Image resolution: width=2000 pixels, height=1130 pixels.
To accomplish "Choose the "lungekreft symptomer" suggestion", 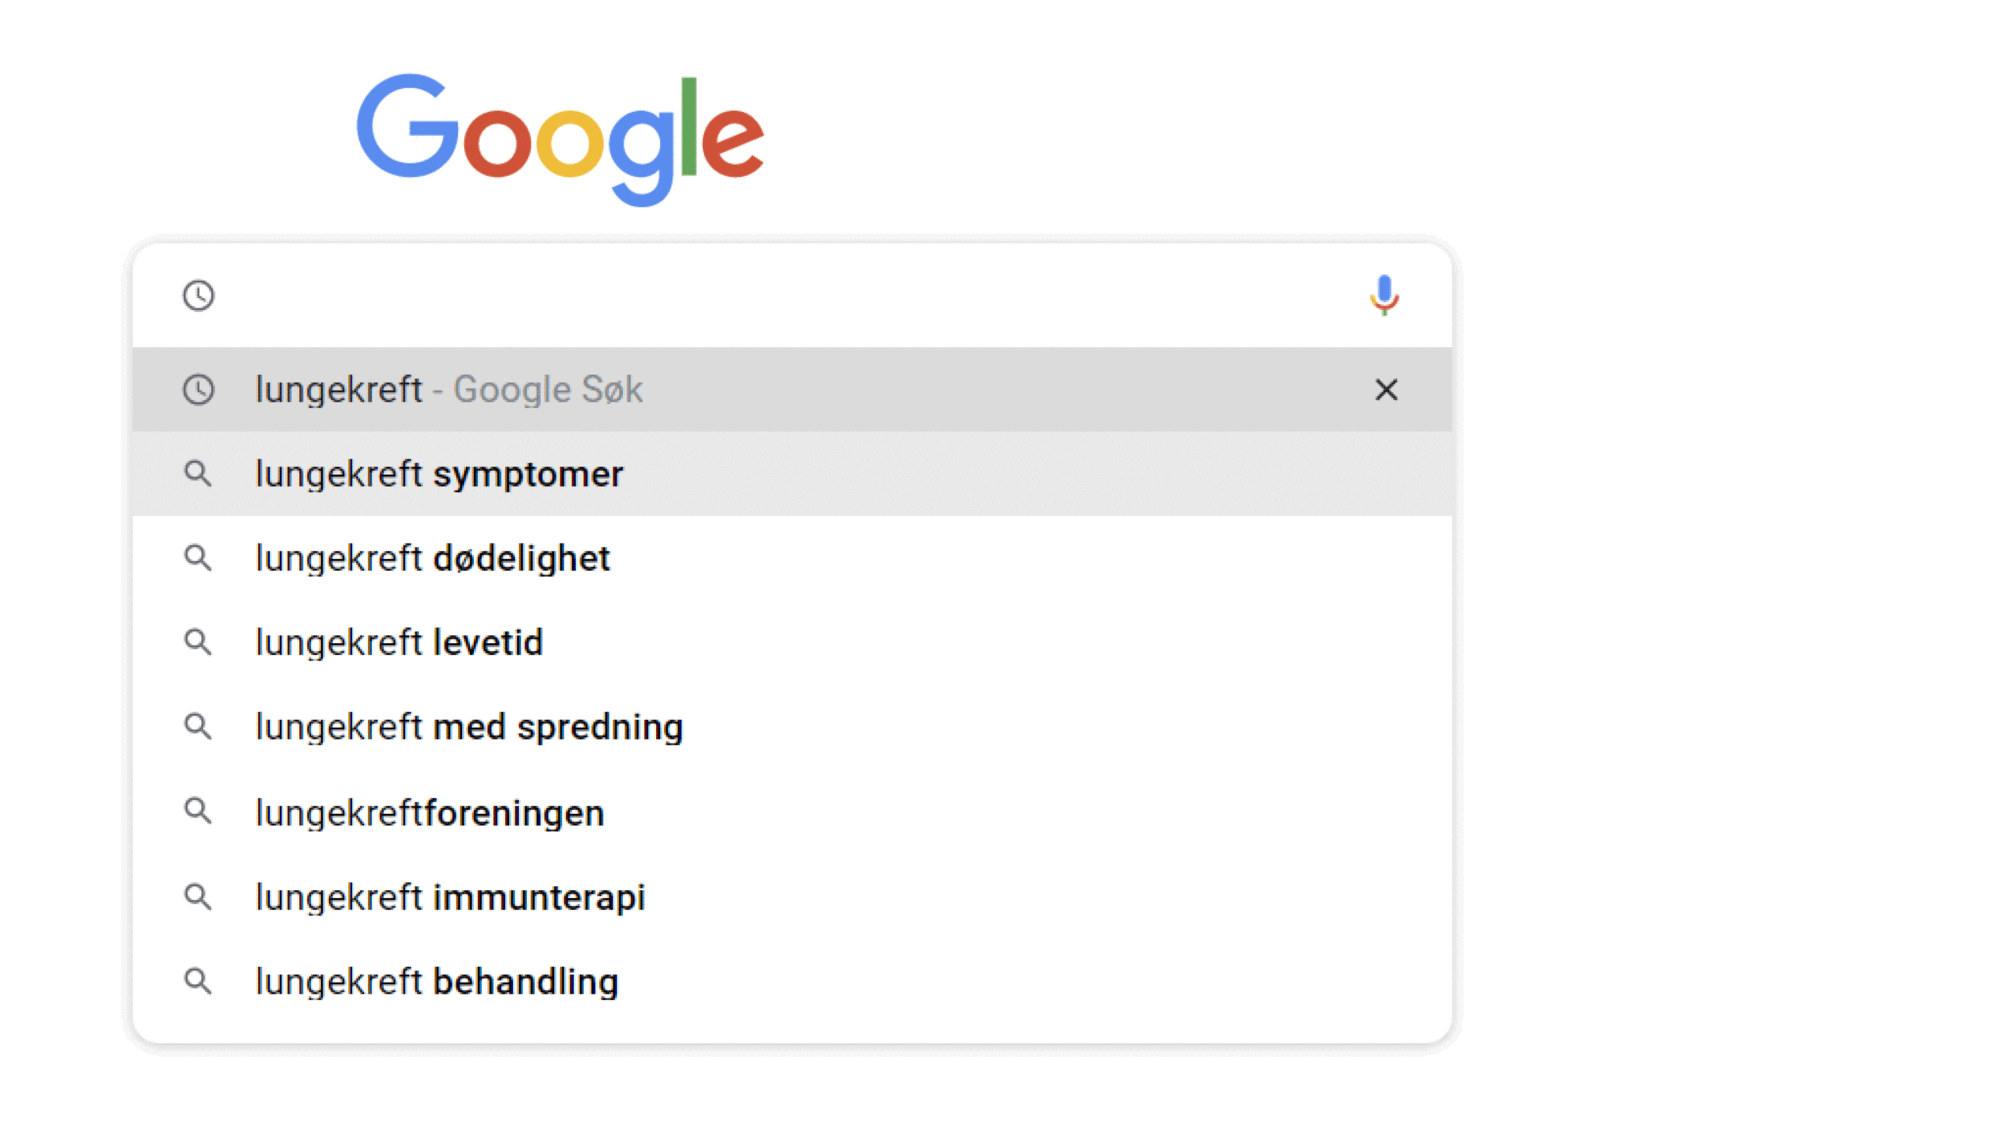I will pos(439,474).
